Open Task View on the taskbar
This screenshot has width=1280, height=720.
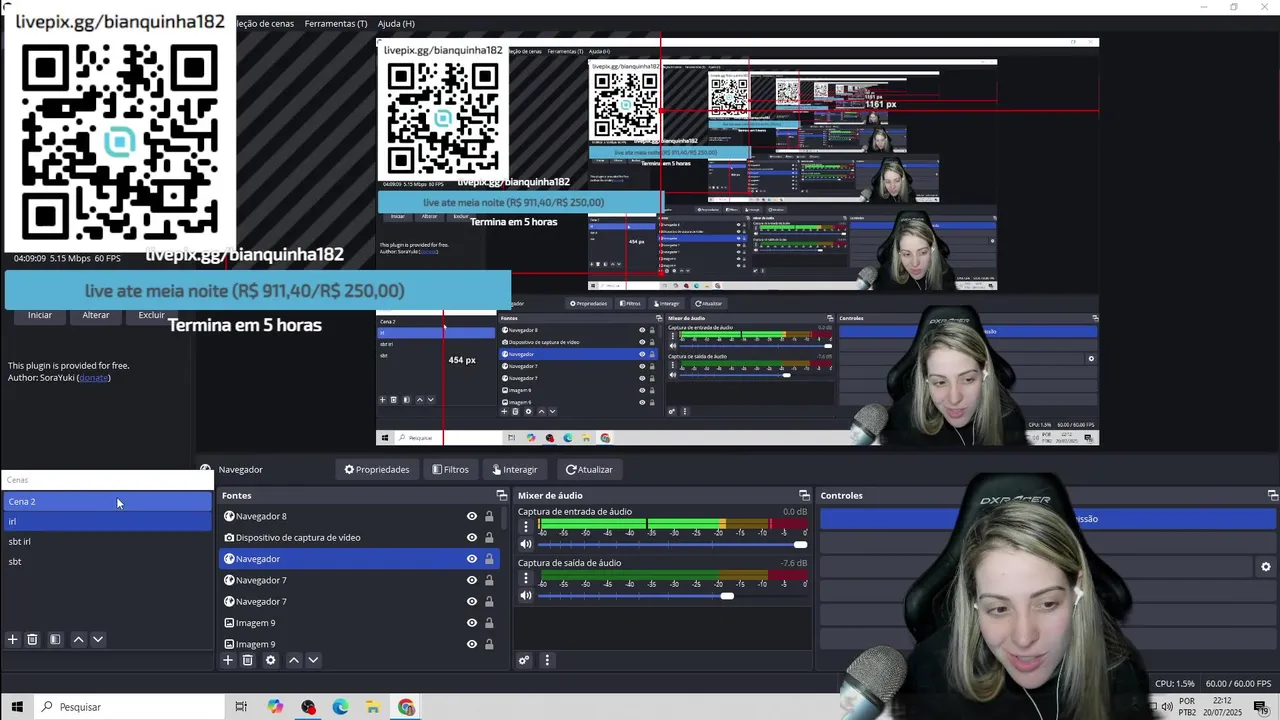241,707
